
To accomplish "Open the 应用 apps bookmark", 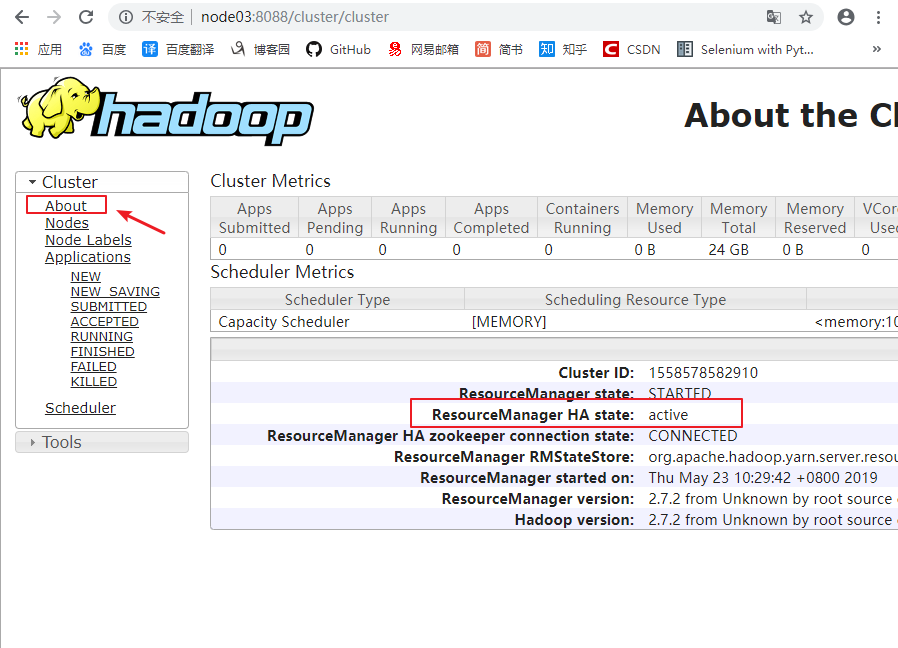I will point(38,49).
